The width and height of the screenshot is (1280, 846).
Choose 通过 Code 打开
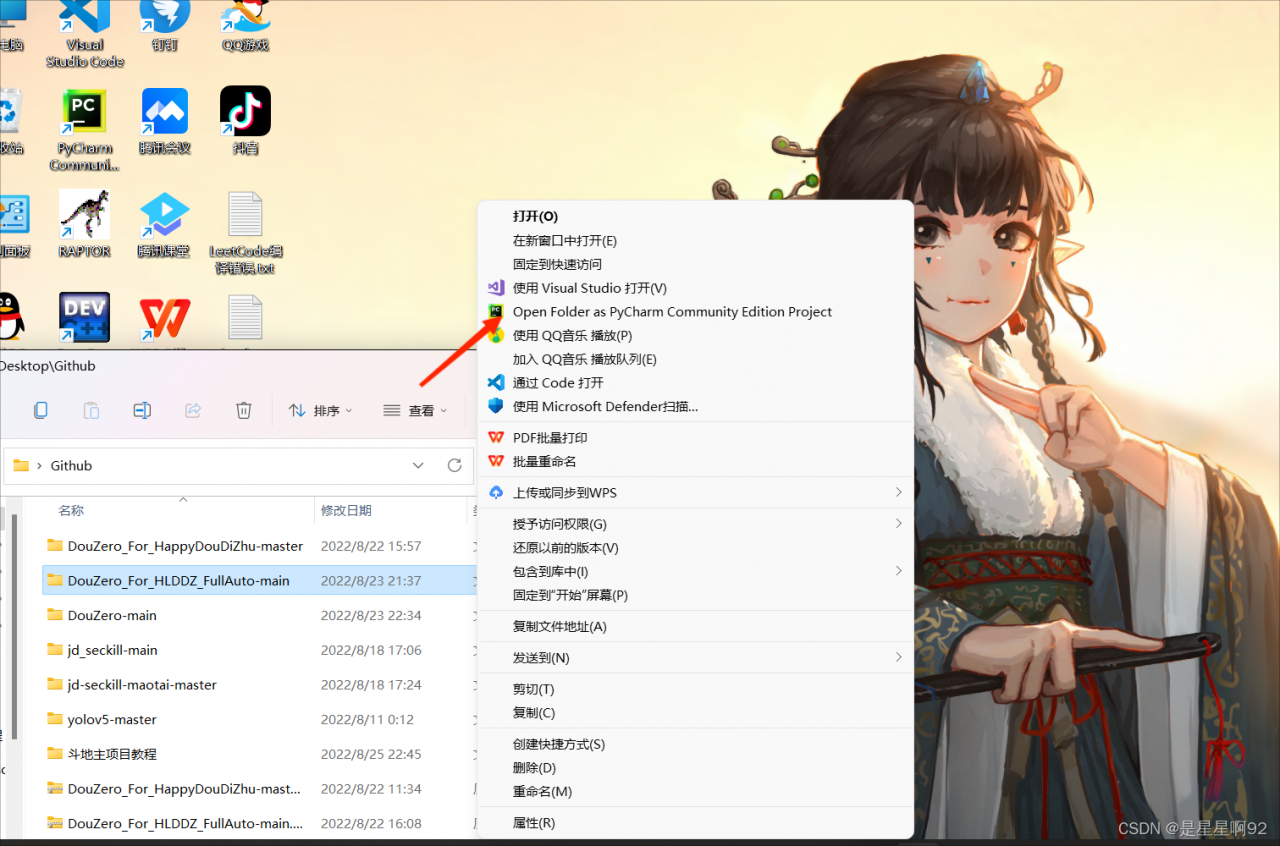coord(558,383)
